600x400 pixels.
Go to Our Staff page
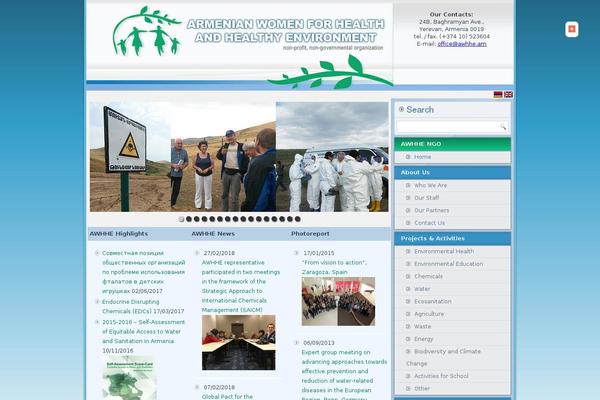[x=426, y=198]
